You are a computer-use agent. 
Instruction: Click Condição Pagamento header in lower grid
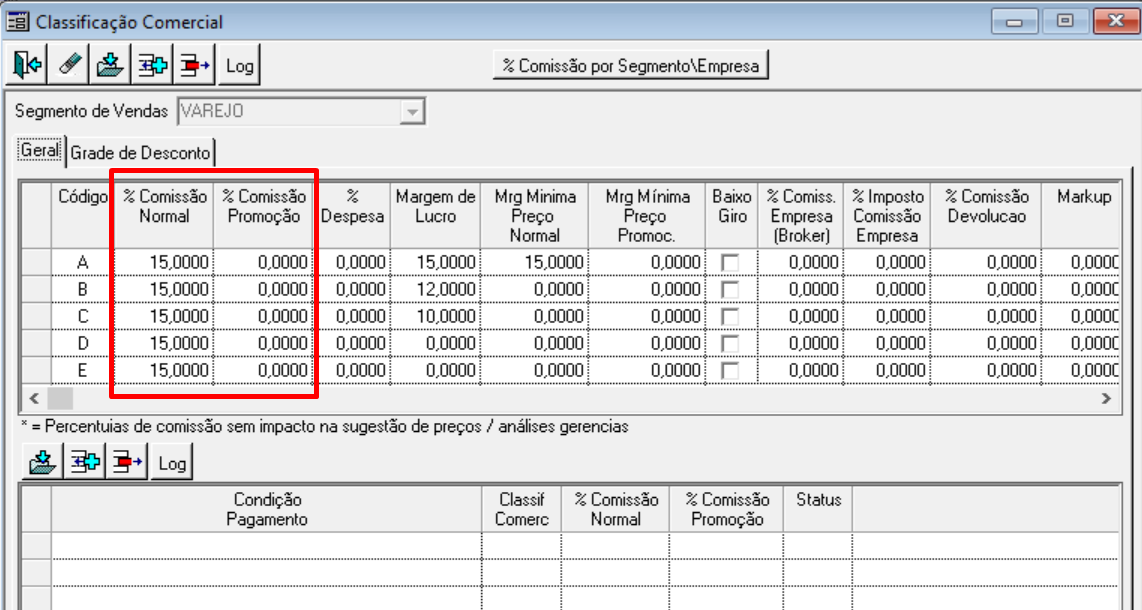click(x=267, y=510)
